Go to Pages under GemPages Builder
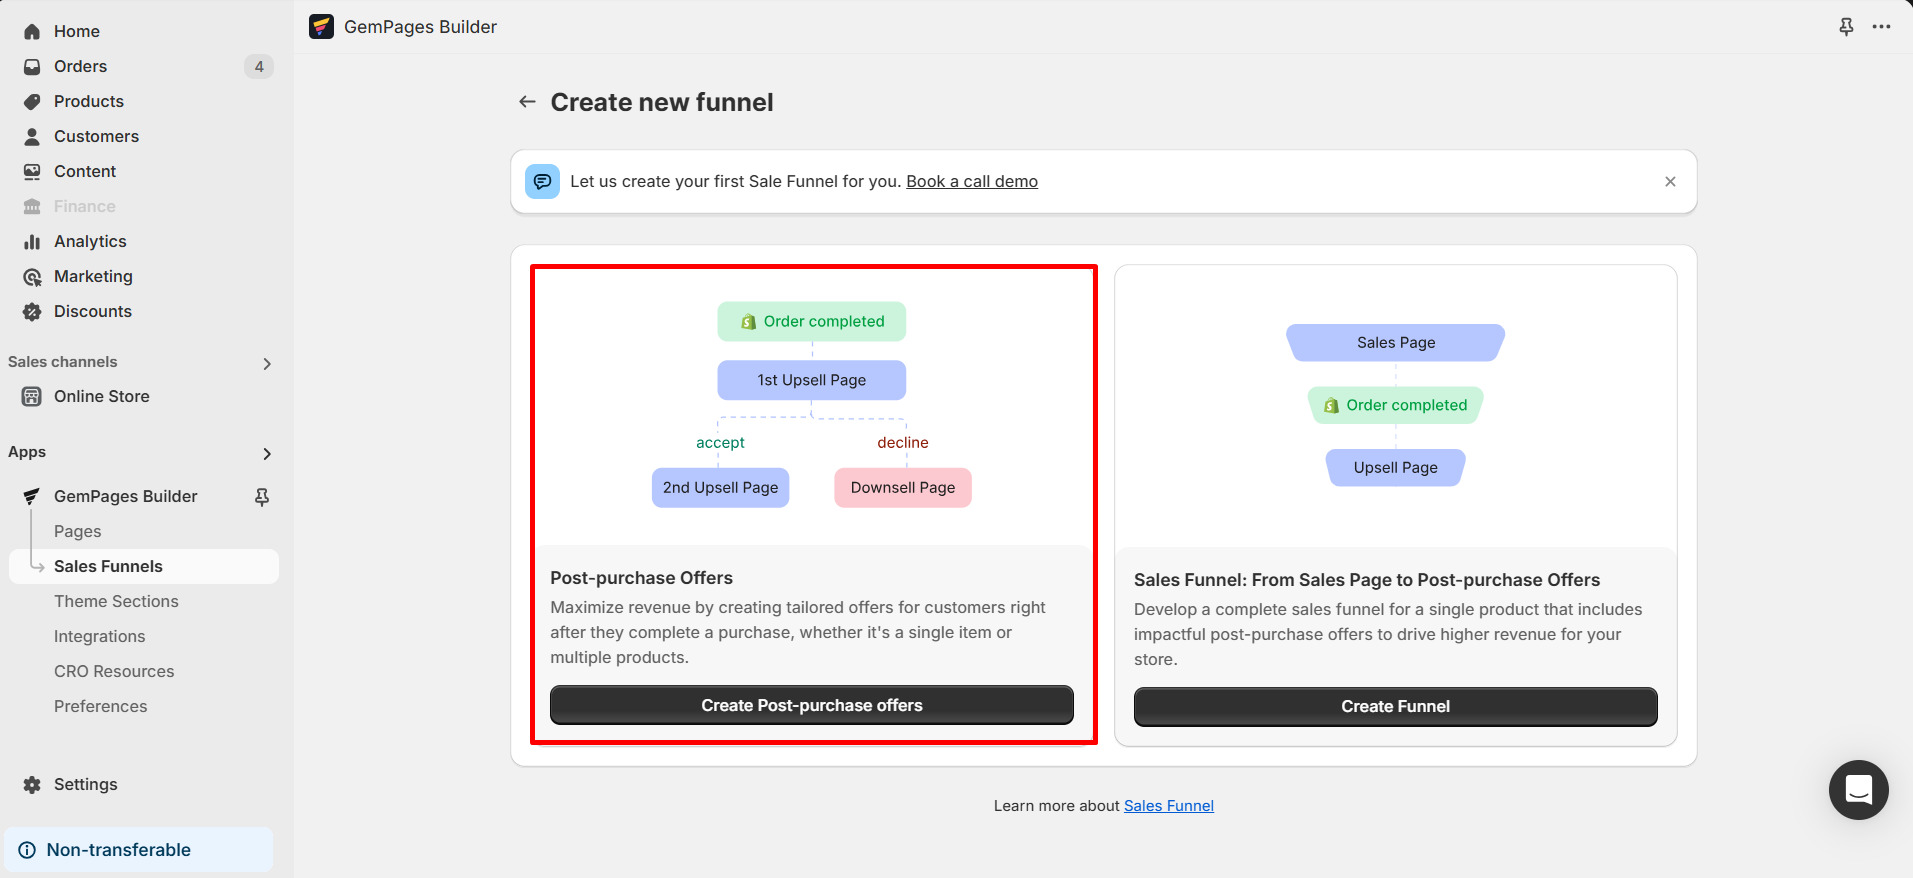 (78, 531)
